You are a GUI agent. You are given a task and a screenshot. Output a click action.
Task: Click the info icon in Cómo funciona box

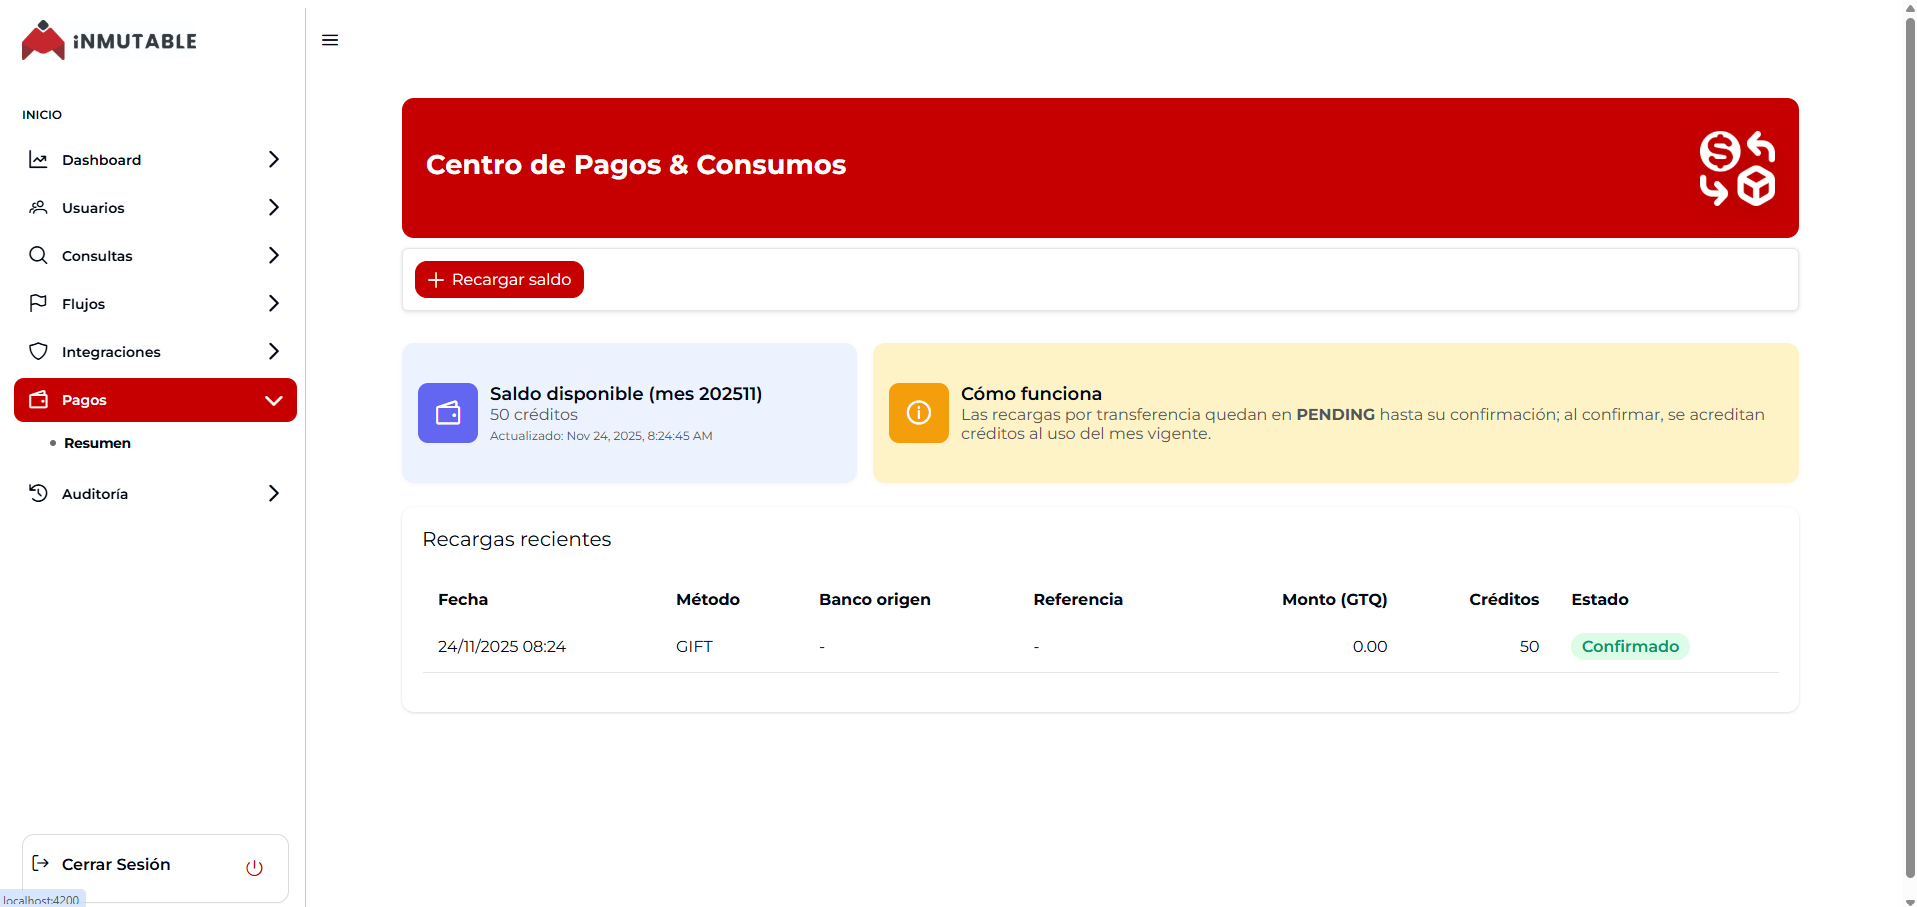pos(918,413)
